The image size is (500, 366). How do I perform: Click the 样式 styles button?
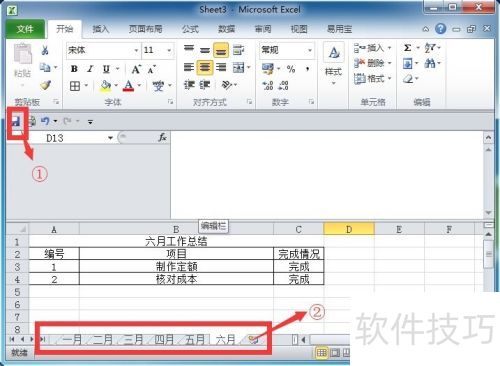tap(334, 63)
